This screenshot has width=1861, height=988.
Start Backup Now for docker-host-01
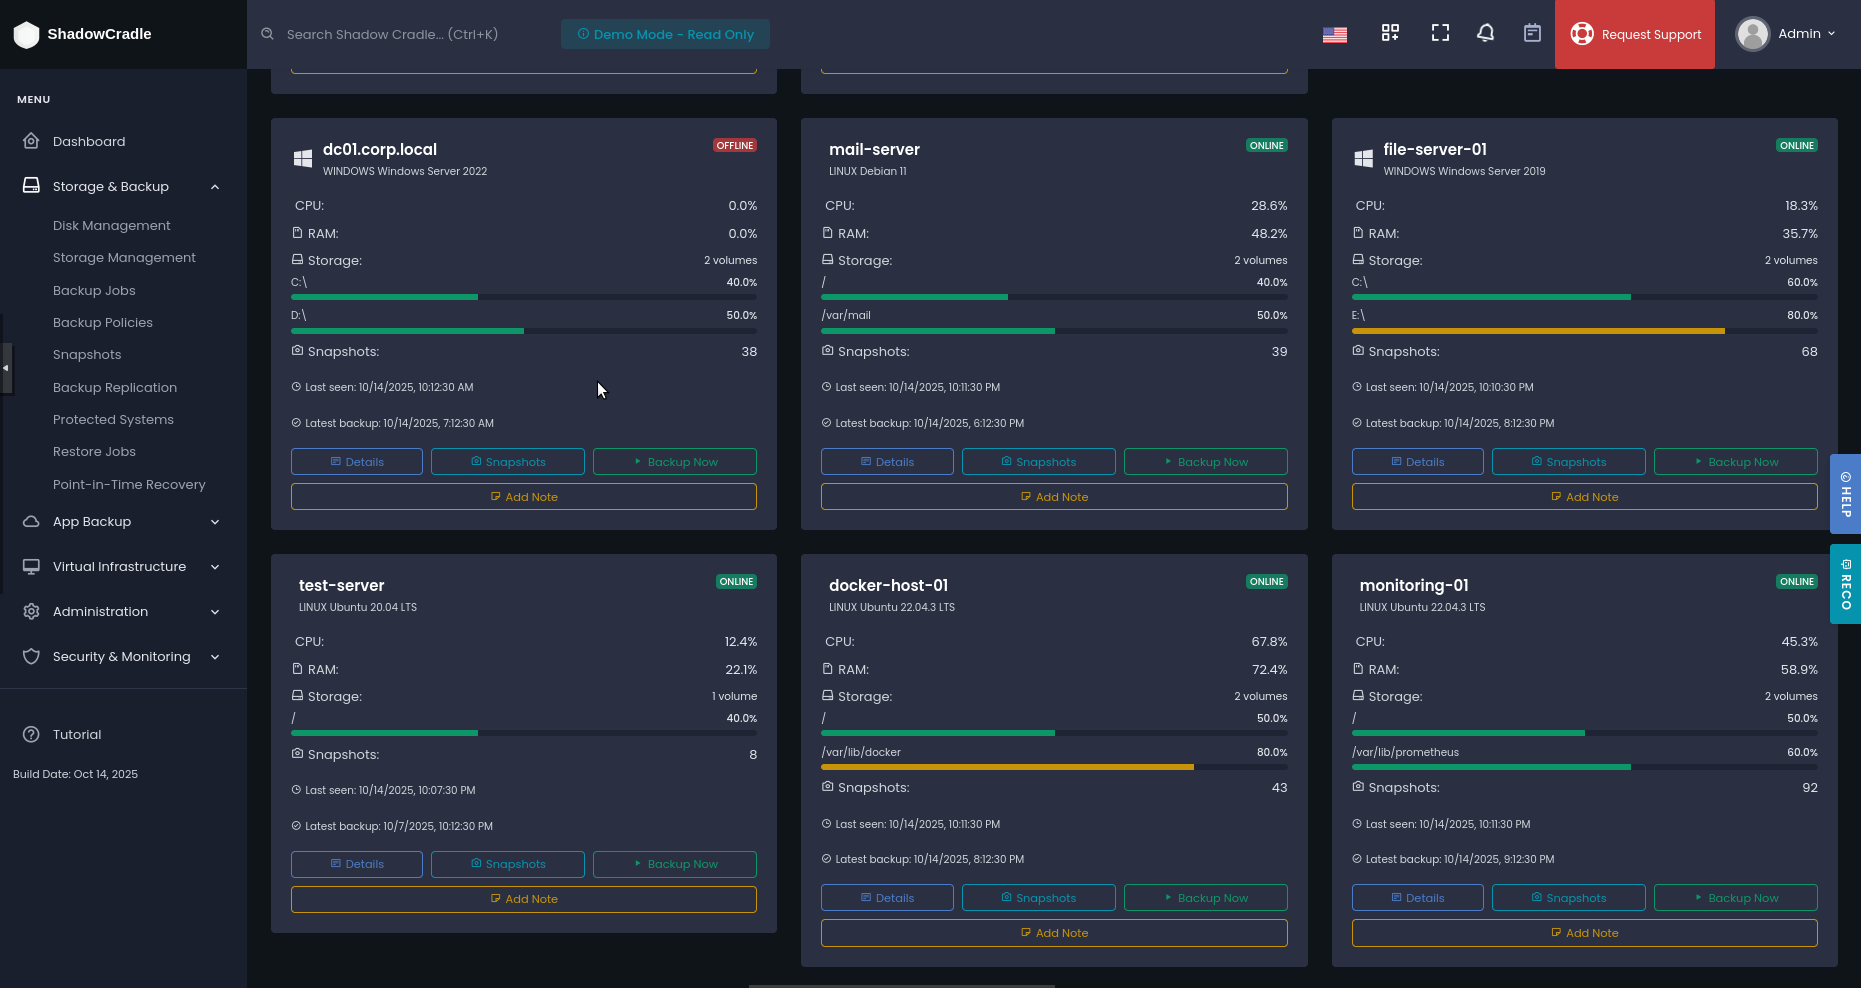pyautogui.click(x=1205, y=897)
